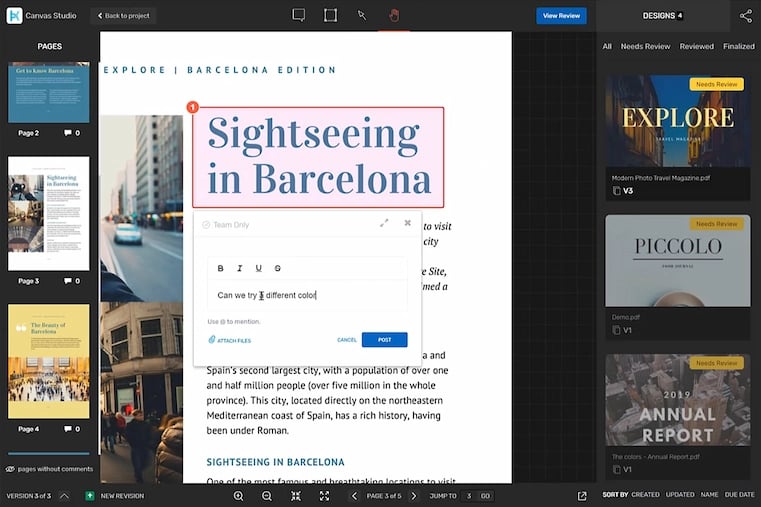Click Attach Files link
This screenshot has height=507, width=761.
click(229, 340)
